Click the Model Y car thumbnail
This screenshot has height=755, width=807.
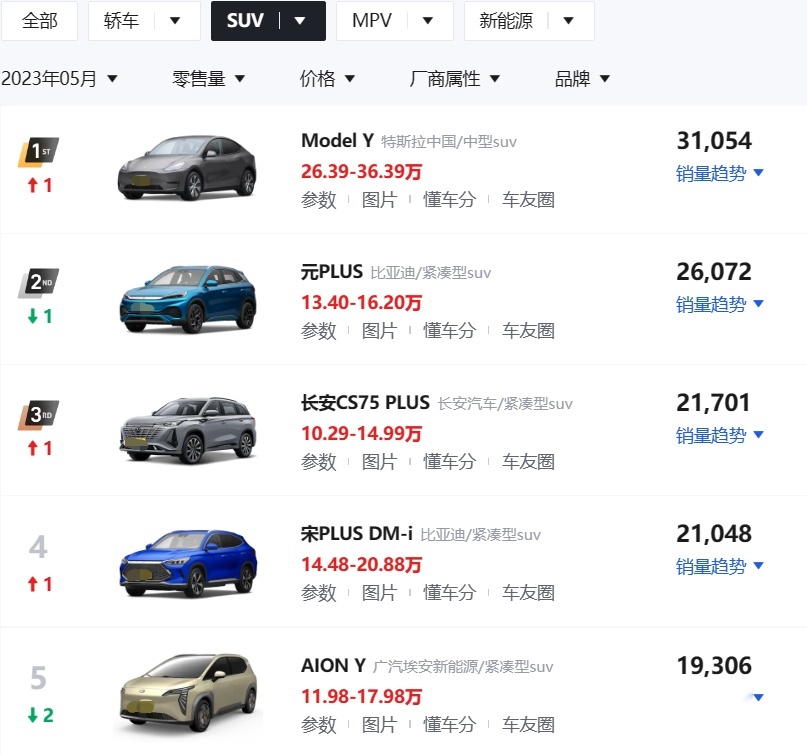pyautogui.click(x=187, y=168)
